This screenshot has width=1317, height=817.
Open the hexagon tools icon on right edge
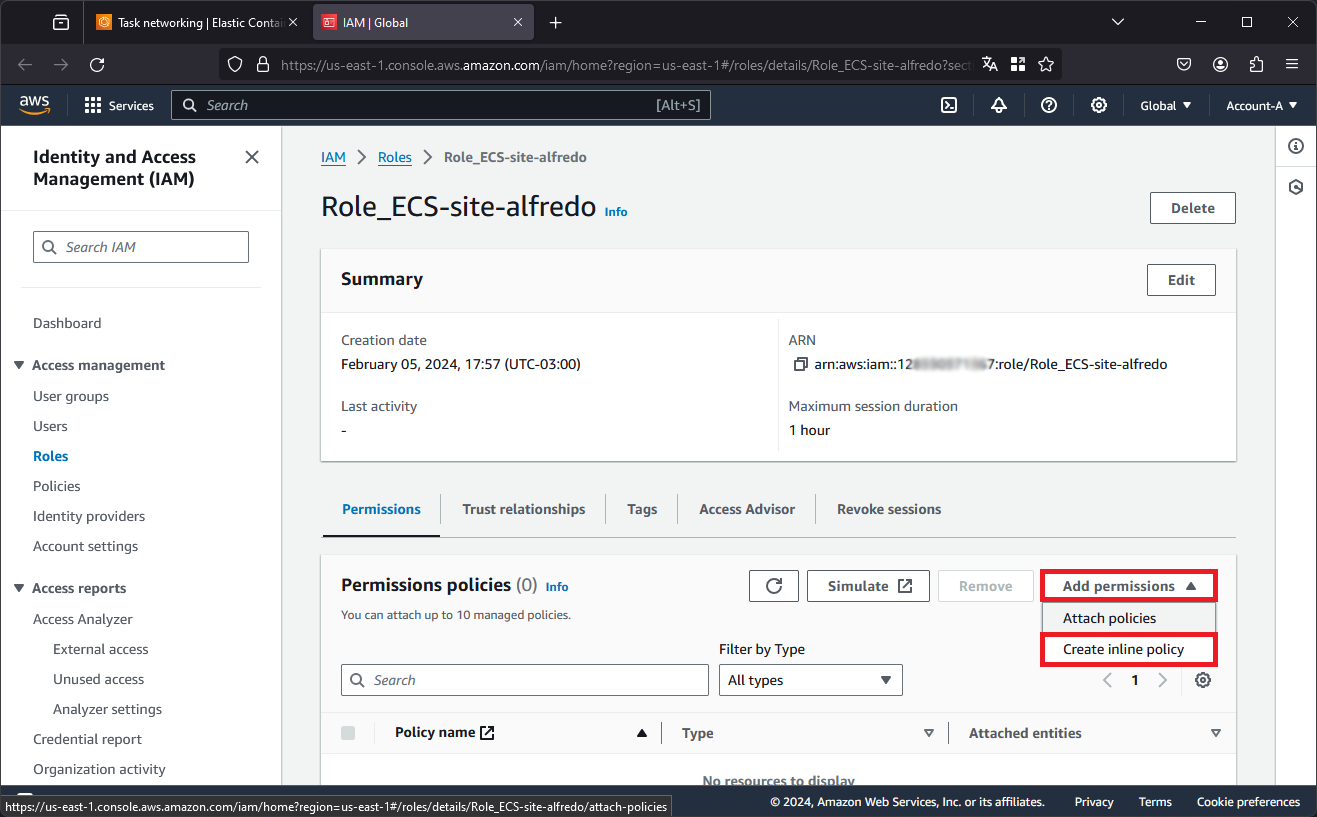[1296, 187]
